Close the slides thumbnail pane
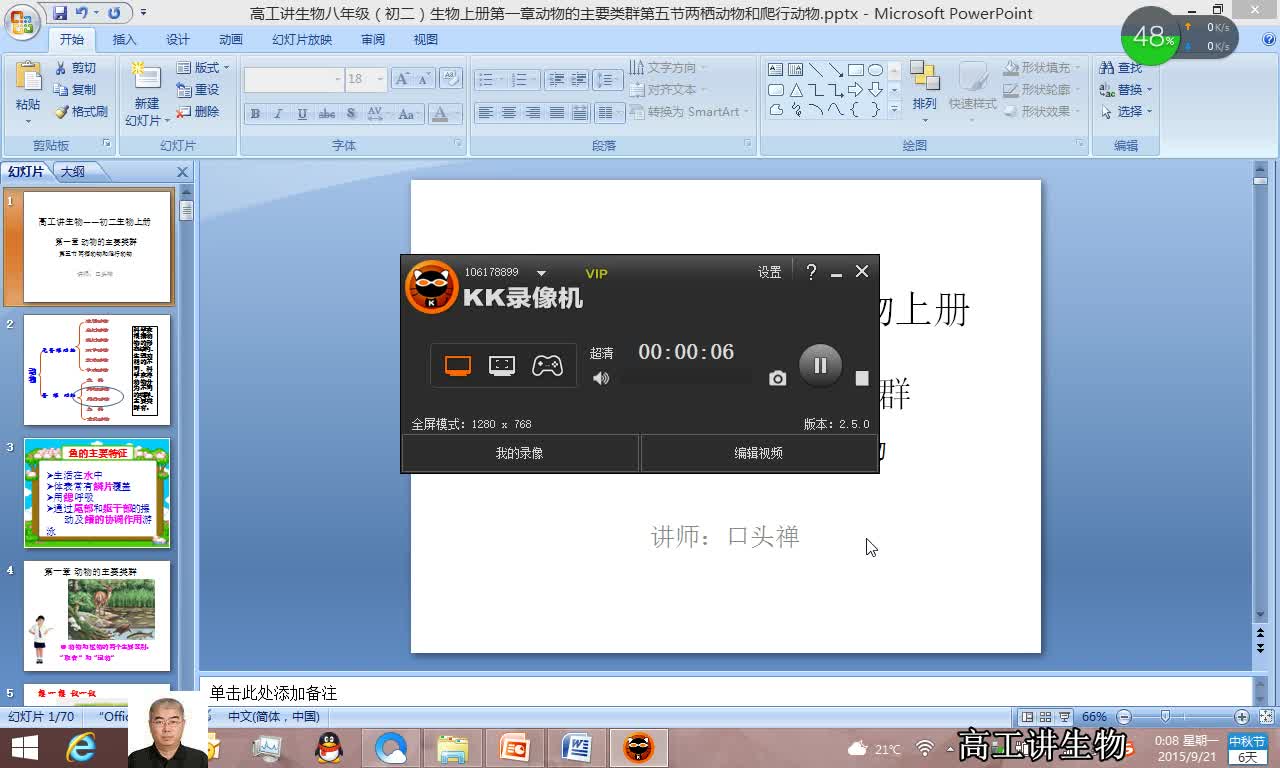This screenshot has height=768, width=1280. point(182,172)
